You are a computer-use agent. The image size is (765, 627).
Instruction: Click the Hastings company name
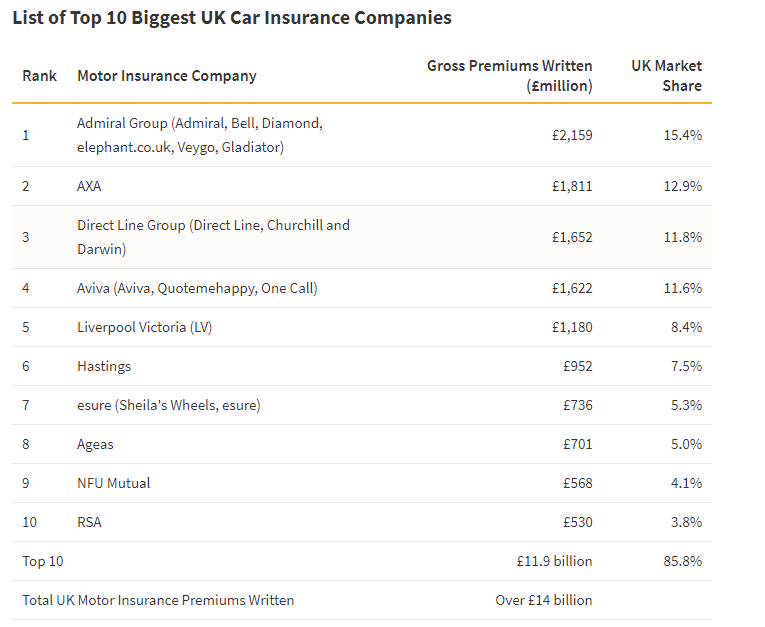click(104, 366)
